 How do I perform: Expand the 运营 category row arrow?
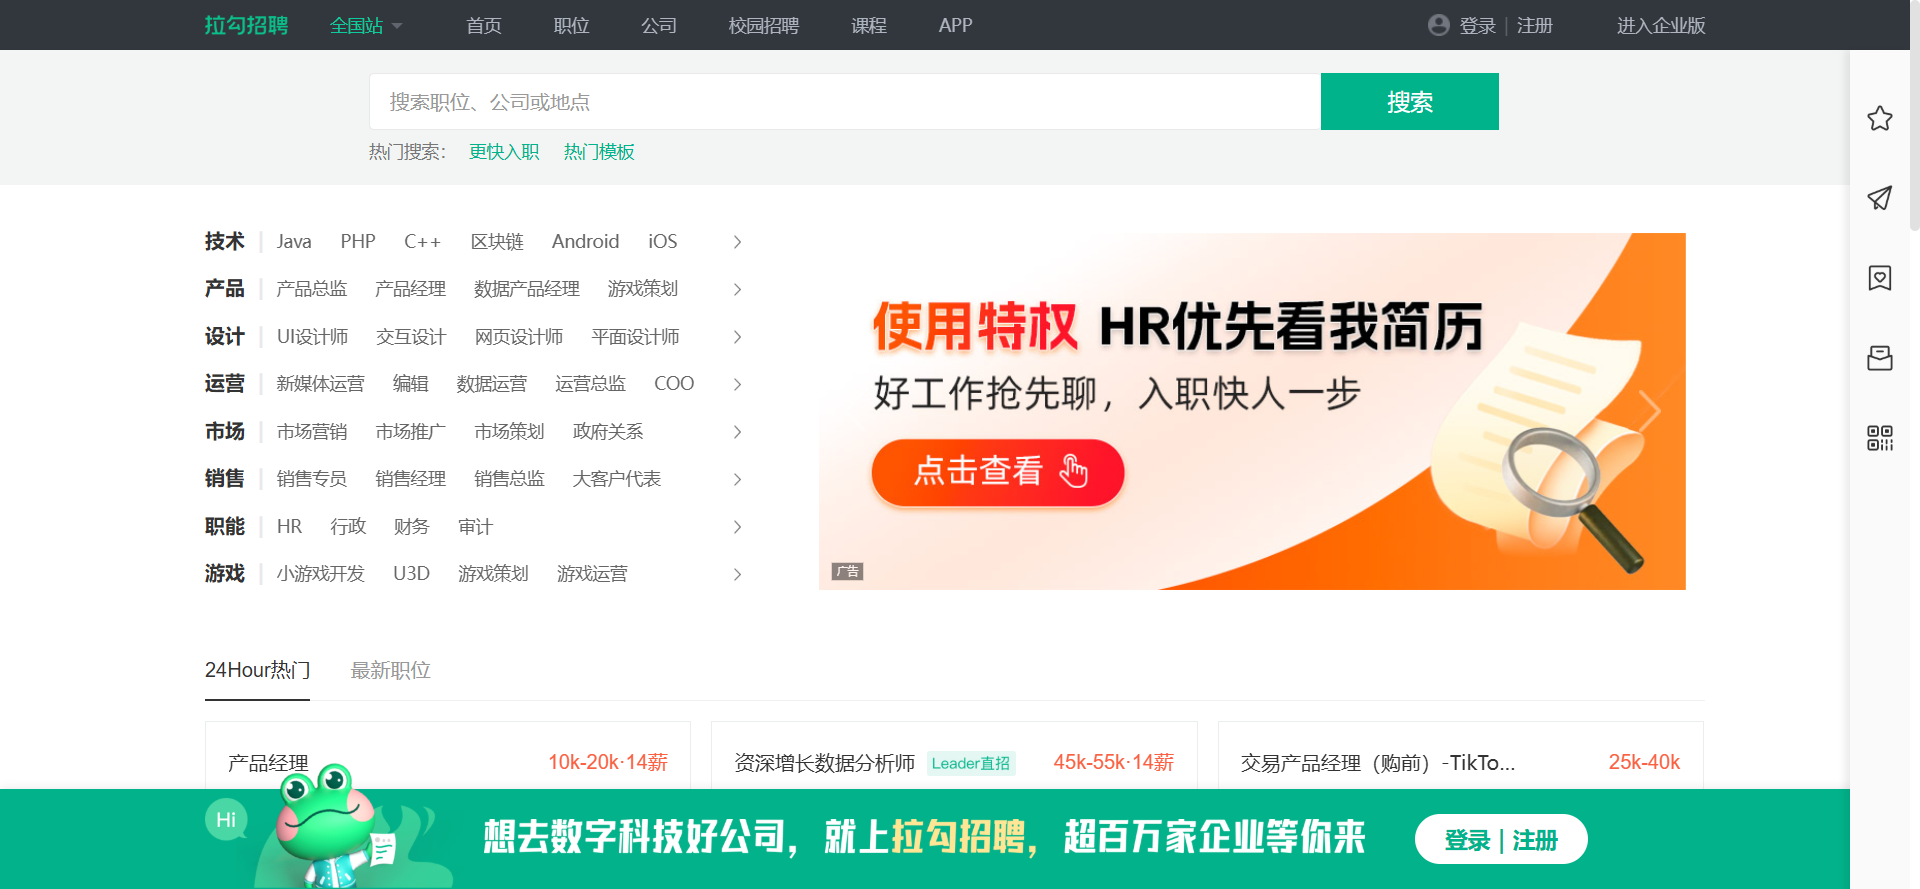coord(737,384)
